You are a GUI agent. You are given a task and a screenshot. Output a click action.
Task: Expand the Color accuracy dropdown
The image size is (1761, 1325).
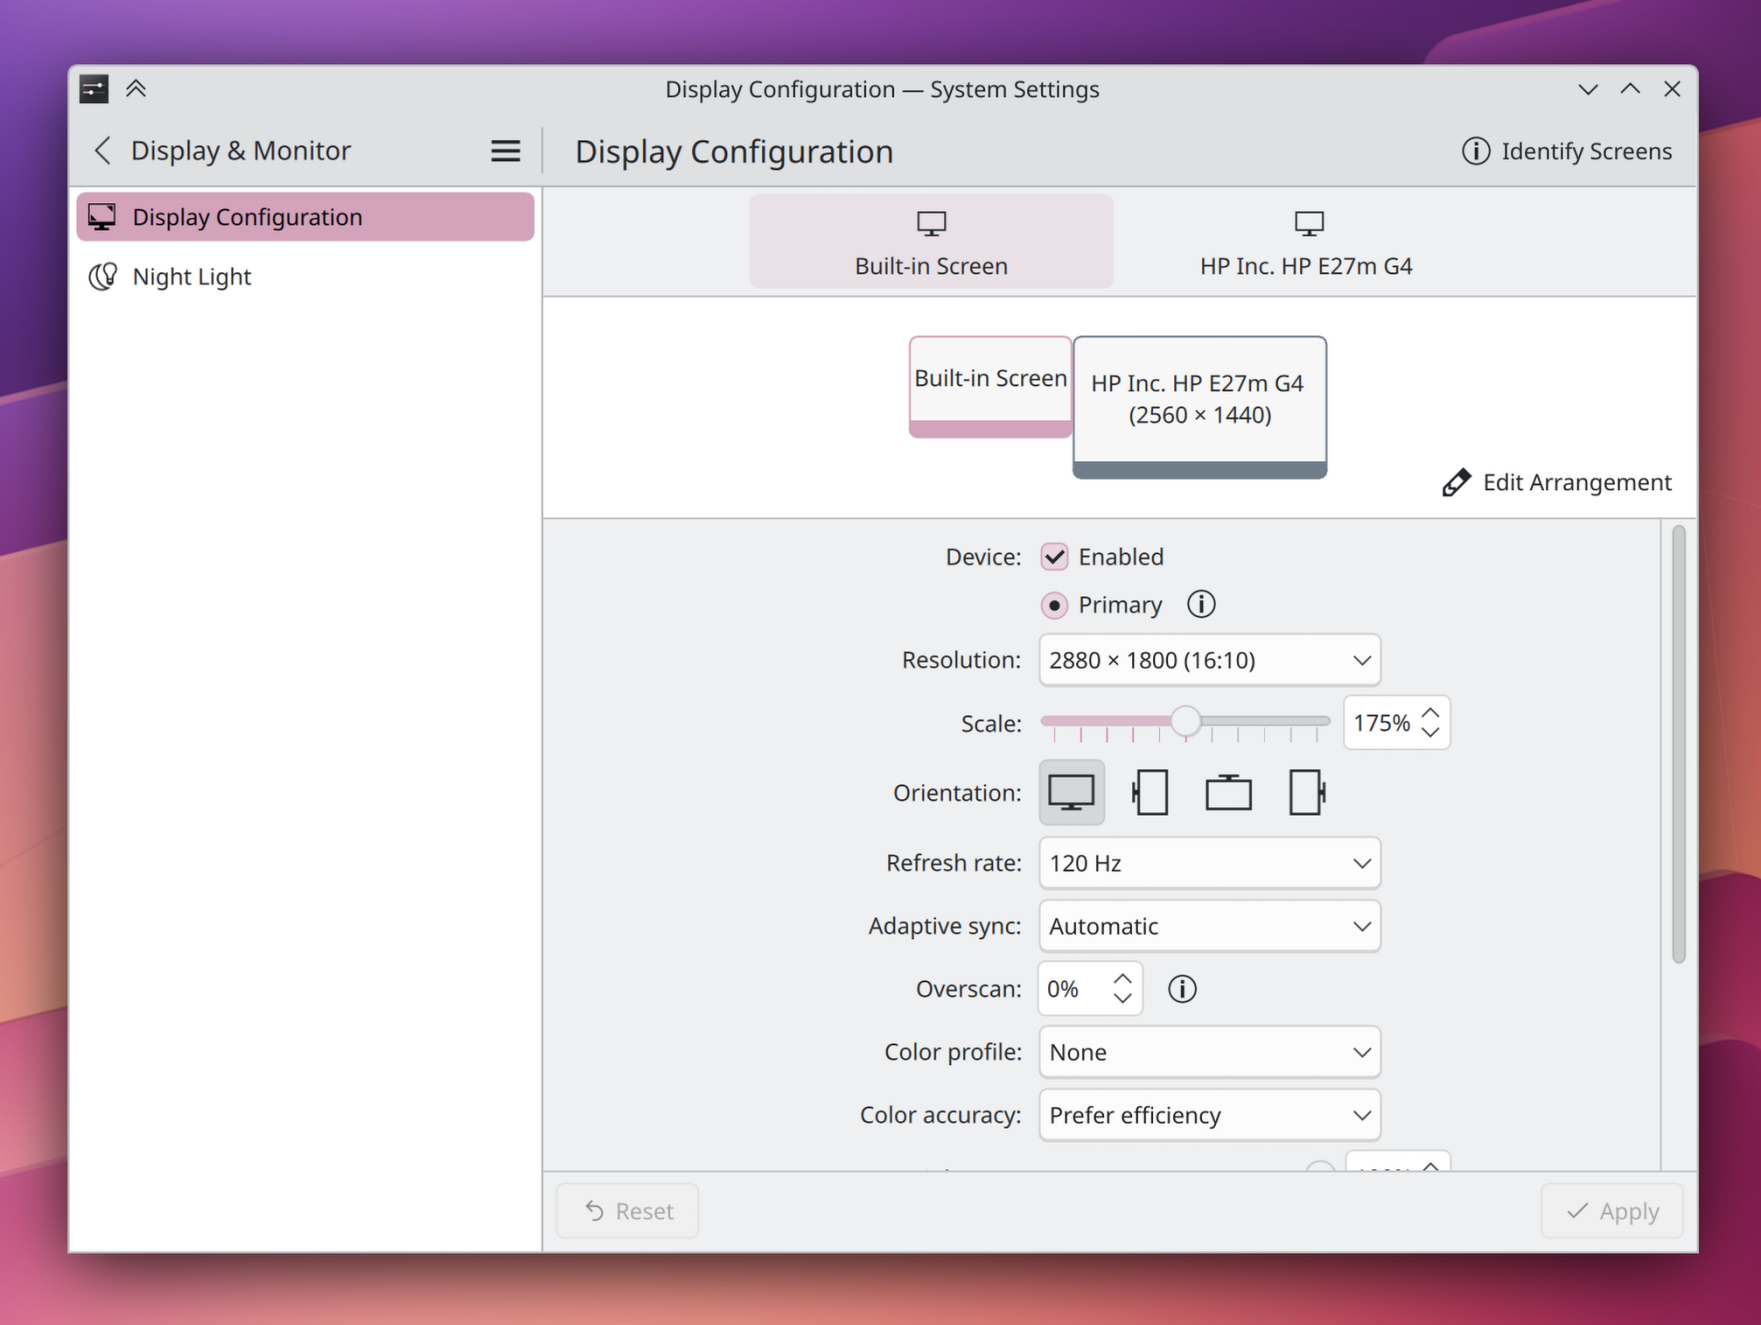pyautogui.click(x=1209, y=1115)
